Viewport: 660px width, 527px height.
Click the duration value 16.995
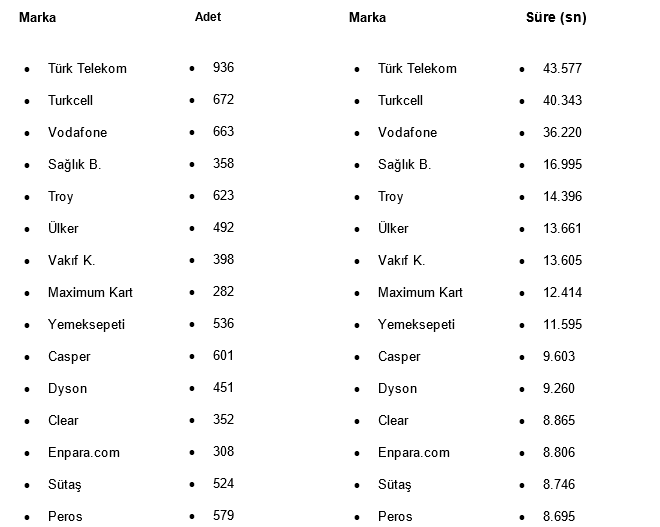(562, 165)
